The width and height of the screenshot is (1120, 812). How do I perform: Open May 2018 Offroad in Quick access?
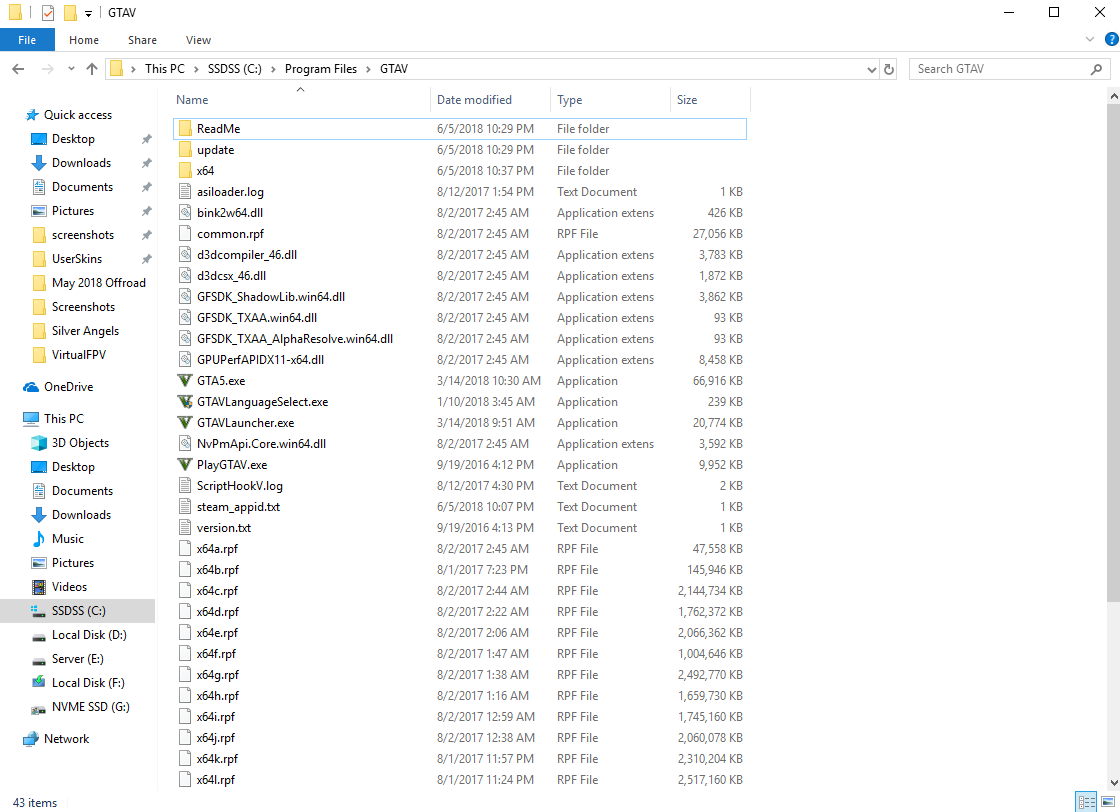[99, 283]
